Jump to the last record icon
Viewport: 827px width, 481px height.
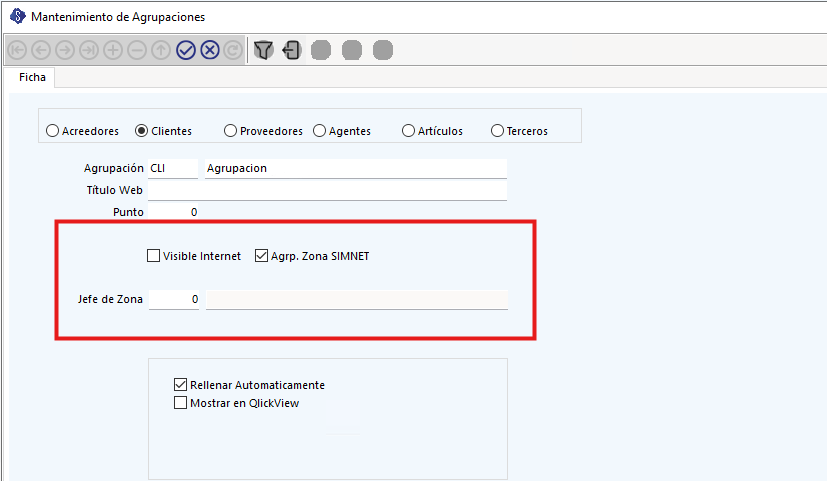point(88,50)
